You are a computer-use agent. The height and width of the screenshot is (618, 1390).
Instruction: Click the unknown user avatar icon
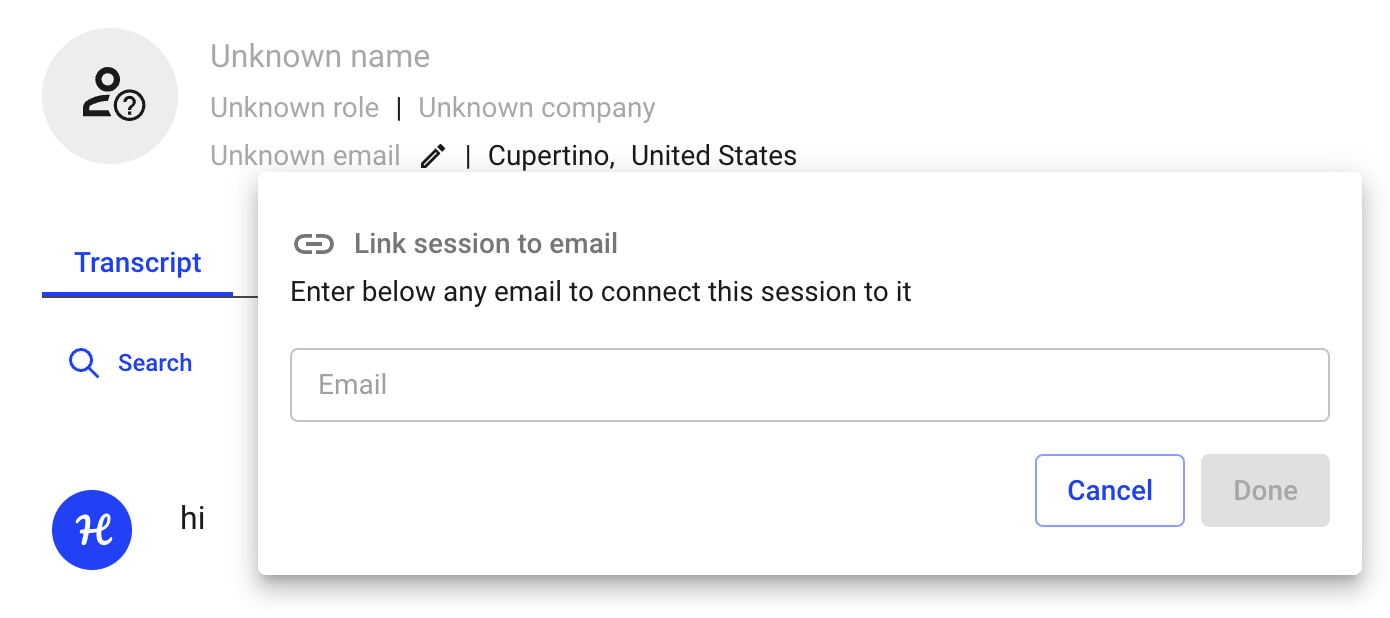(x=110, y=96)
